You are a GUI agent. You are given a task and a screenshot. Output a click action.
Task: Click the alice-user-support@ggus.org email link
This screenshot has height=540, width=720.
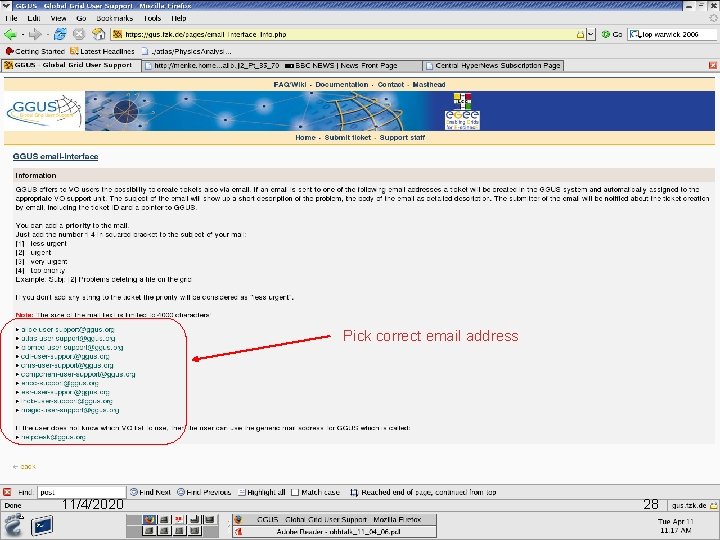[x=68, y=329]
